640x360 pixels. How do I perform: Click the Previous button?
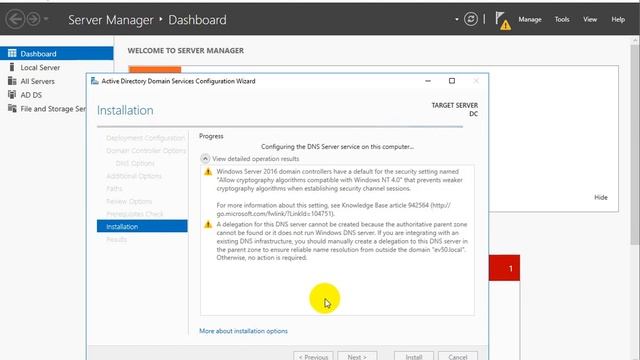click(x=313, y=356)
